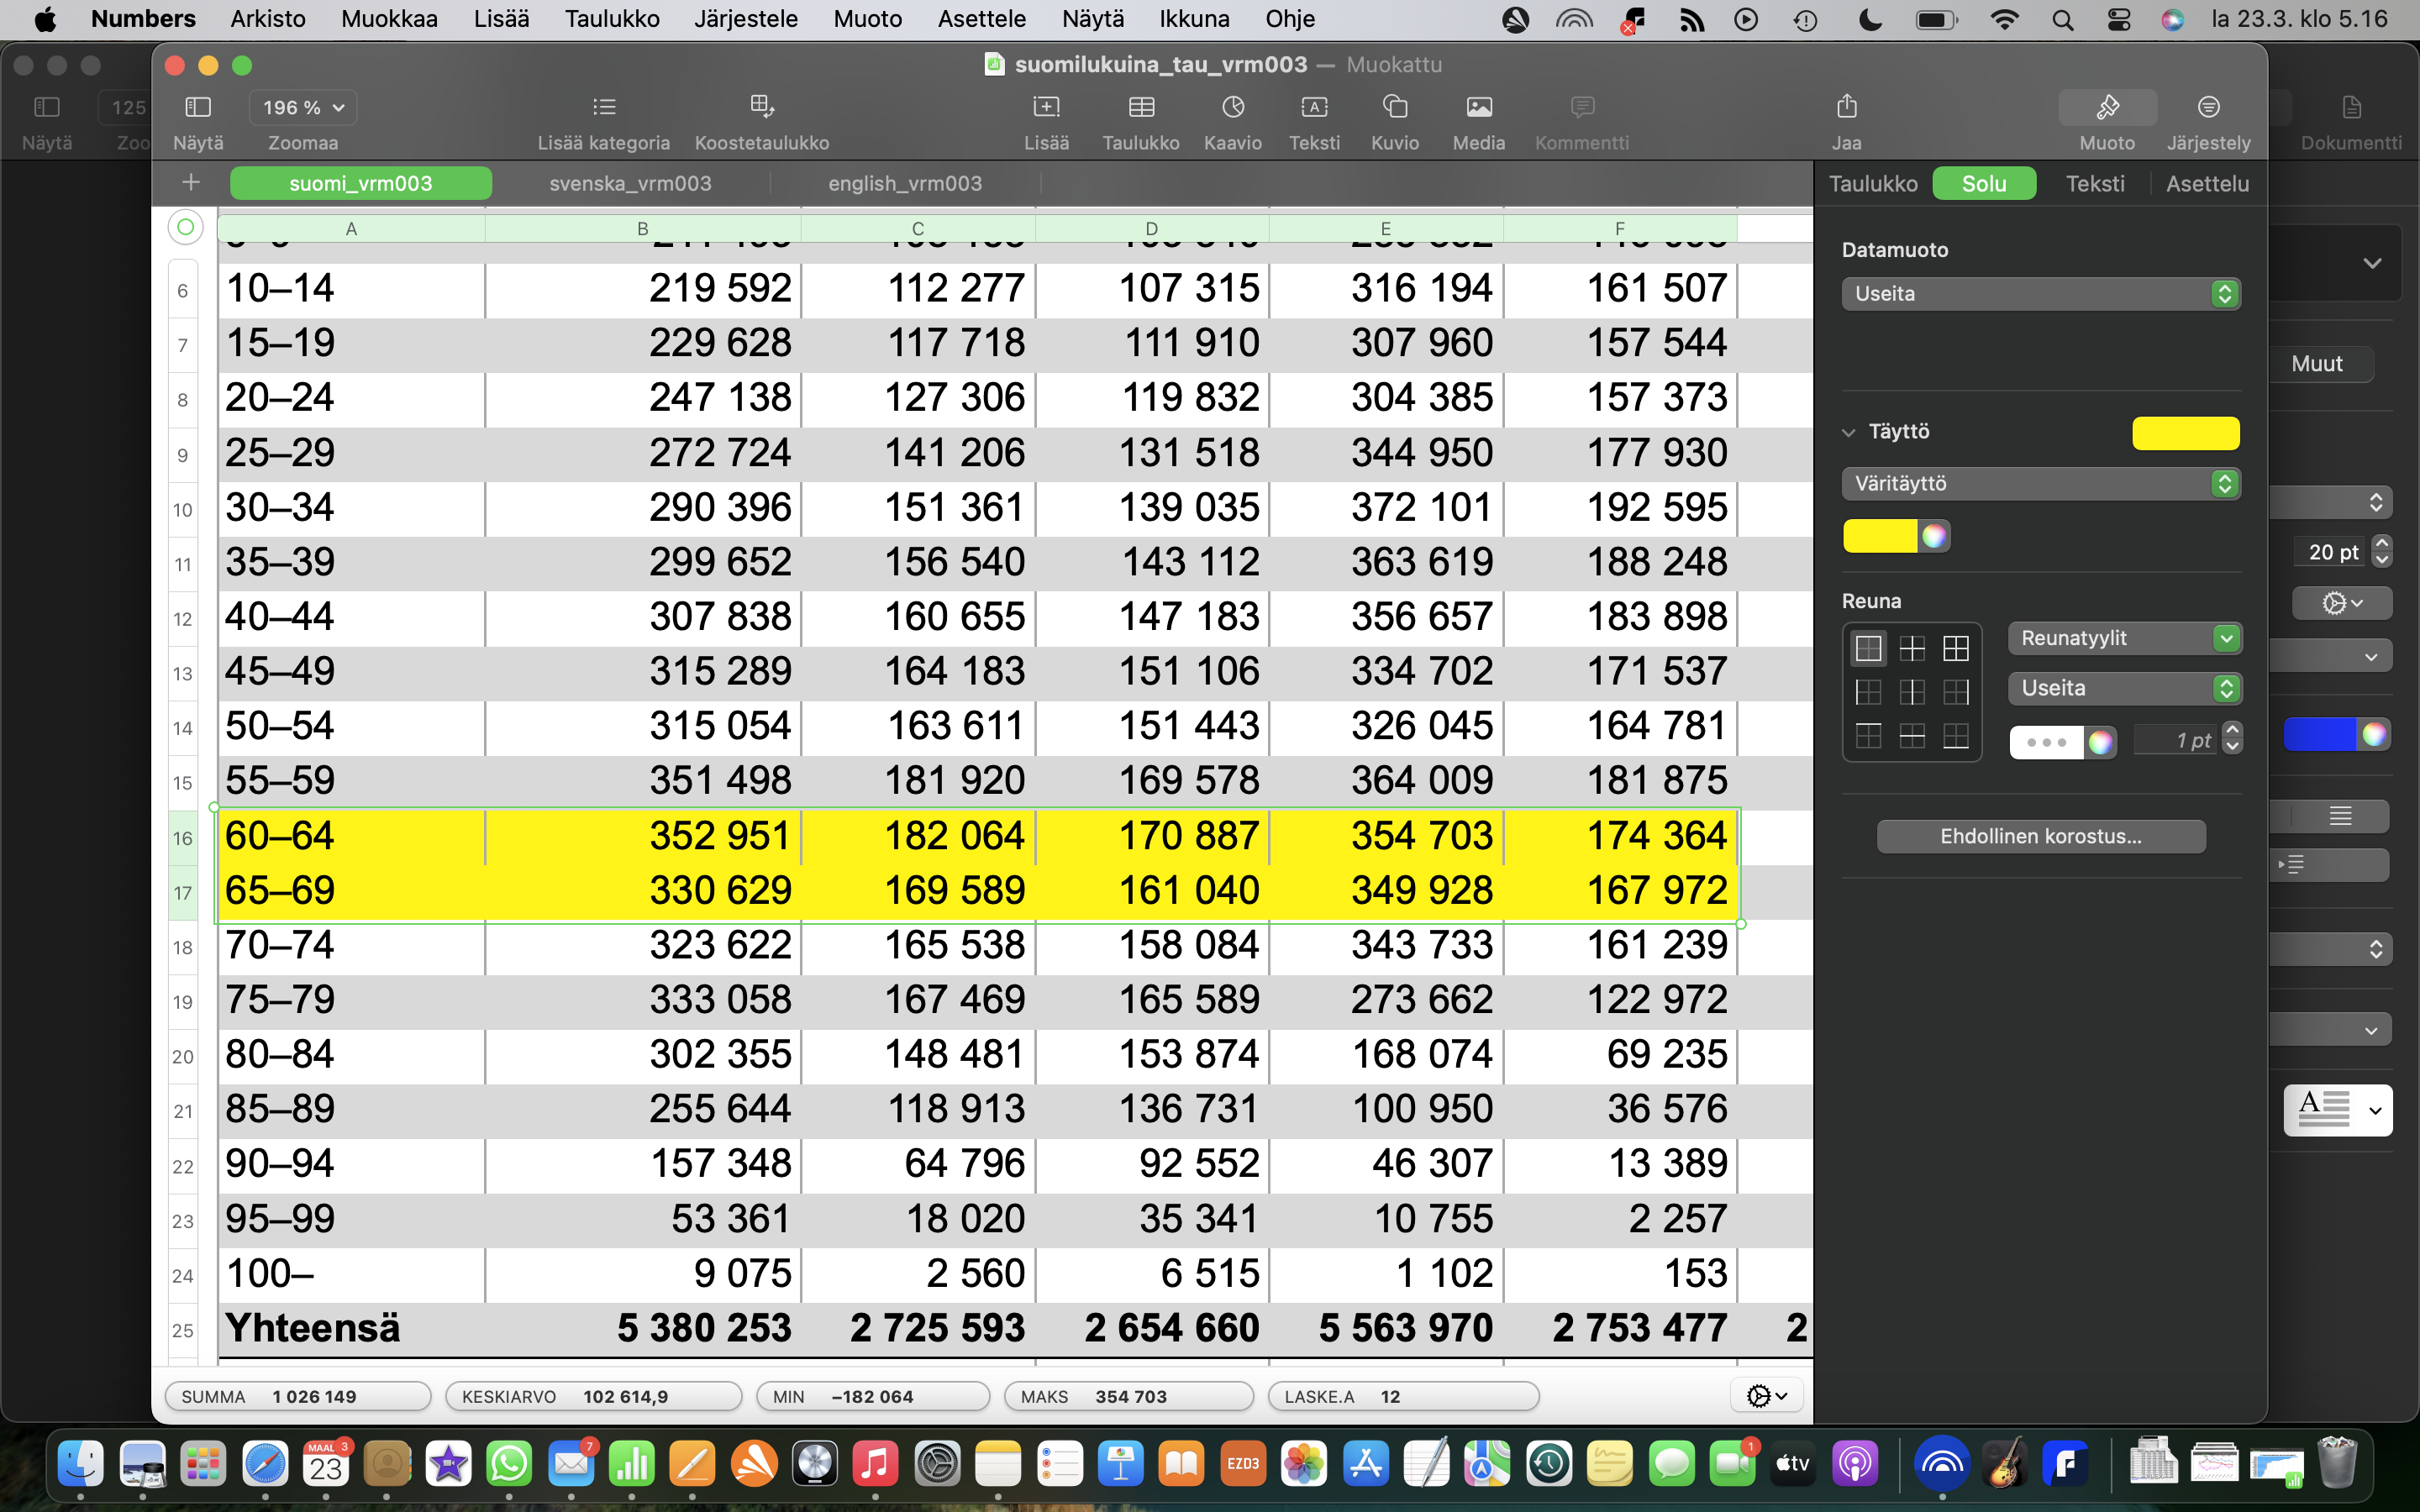This screenshot has height=1512, width=2420.
Task: Open the Väritäyttö fill type dropdown
Action: (2040, 484)
